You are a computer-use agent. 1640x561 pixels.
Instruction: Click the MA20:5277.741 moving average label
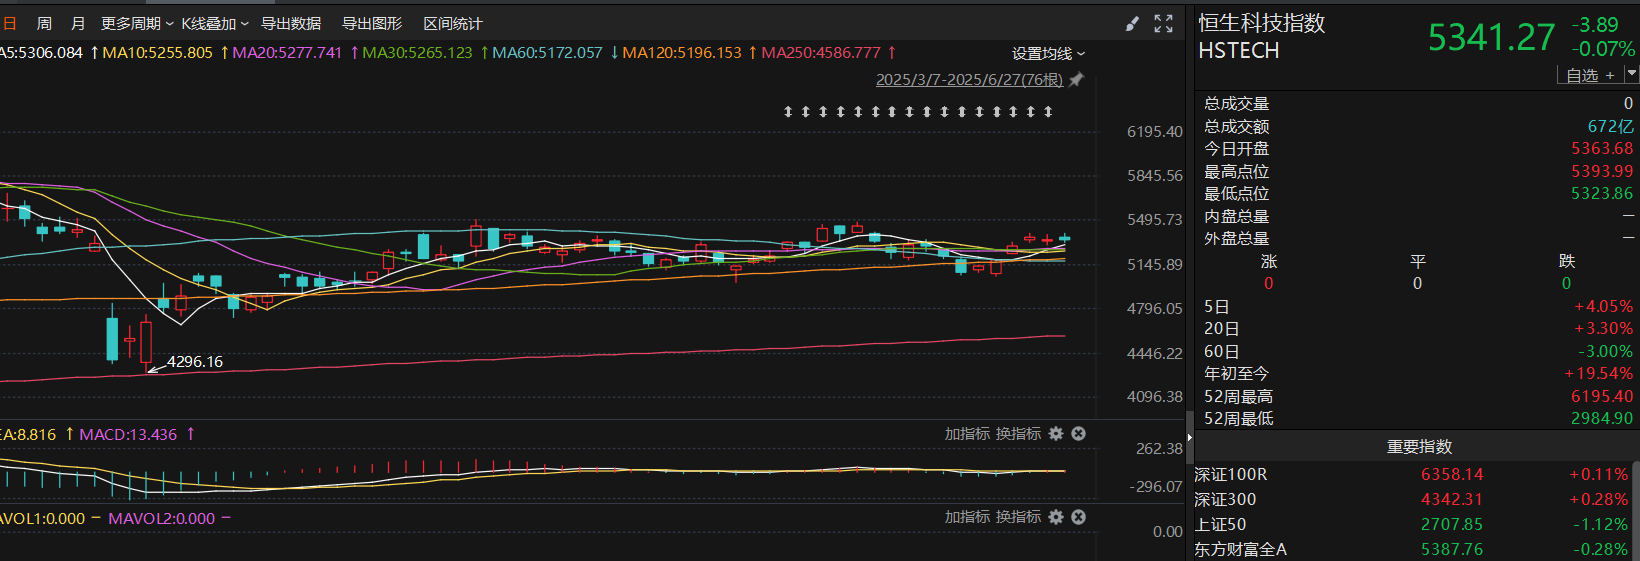287,53
